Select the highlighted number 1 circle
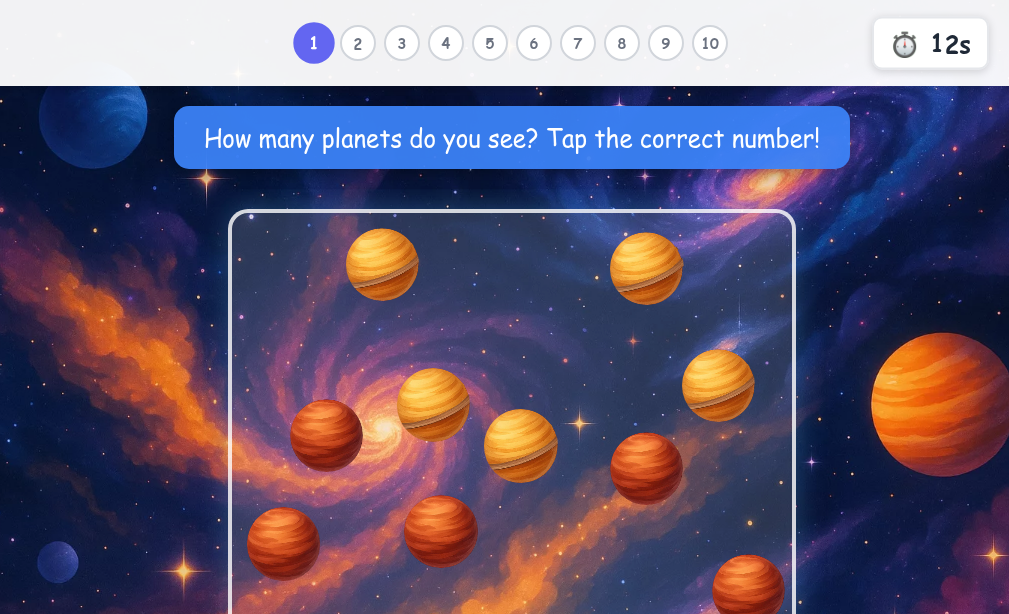Viewport: 1009px width, 614px height. coord(314,43)
